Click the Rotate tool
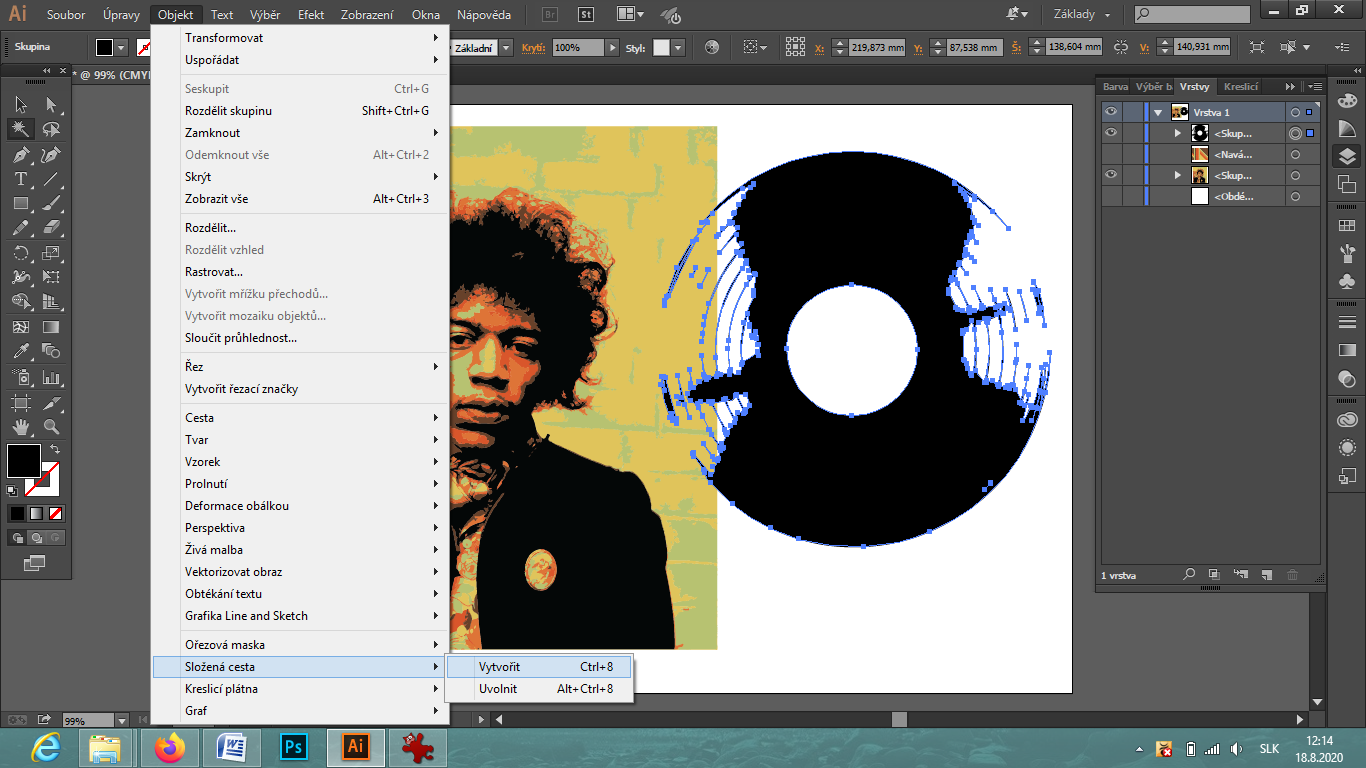The width and height of the screenshot is (1366, 768). click(x=20, y=253)
